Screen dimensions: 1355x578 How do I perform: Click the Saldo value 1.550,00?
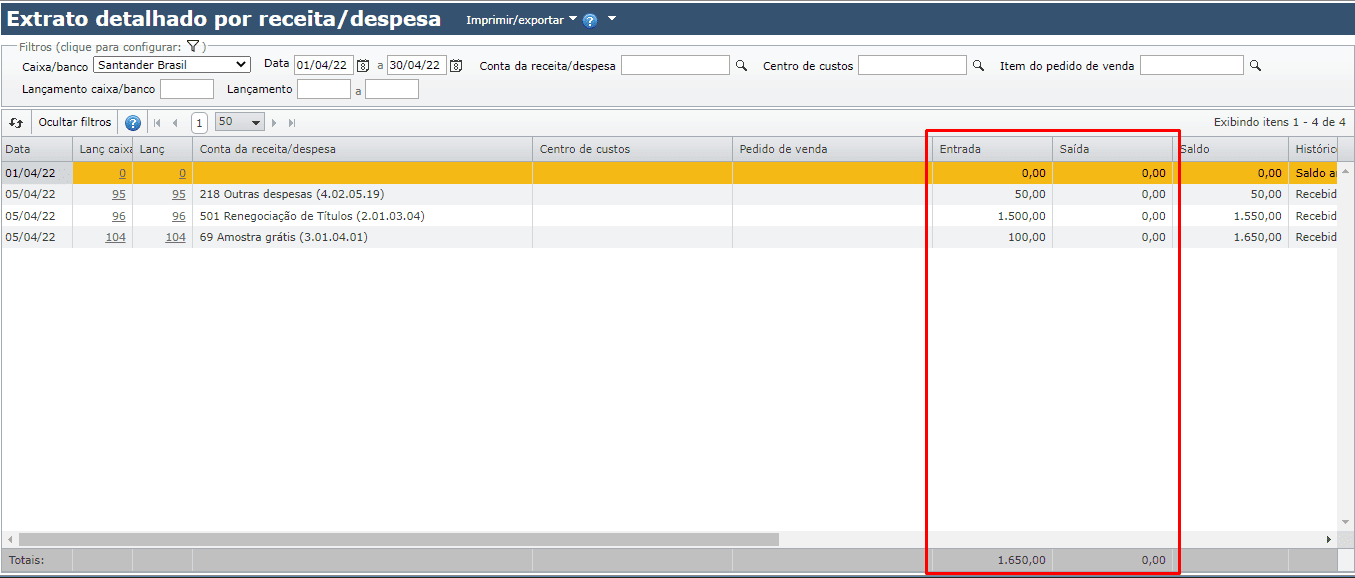pos(1256,216)
